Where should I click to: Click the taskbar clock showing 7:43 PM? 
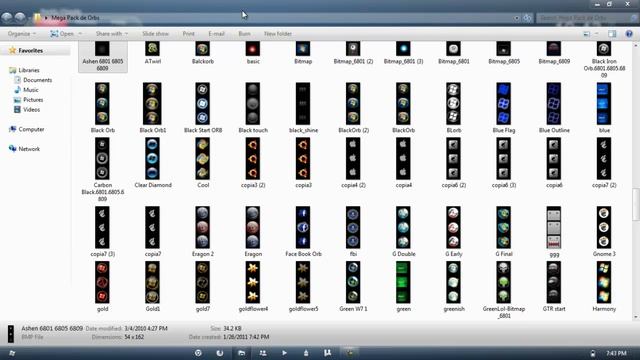point(616,353)
